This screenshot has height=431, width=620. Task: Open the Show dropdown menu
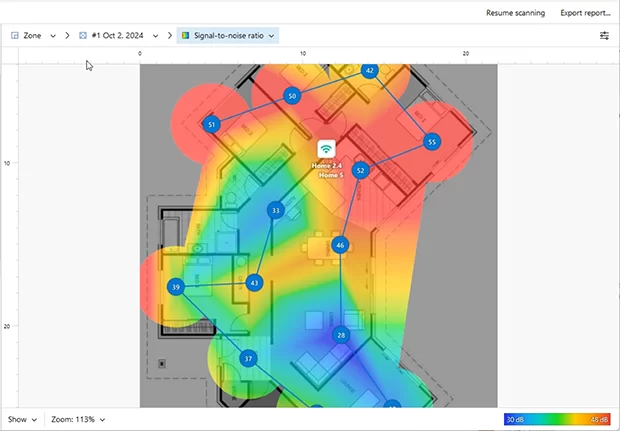[x=22, y=419]
